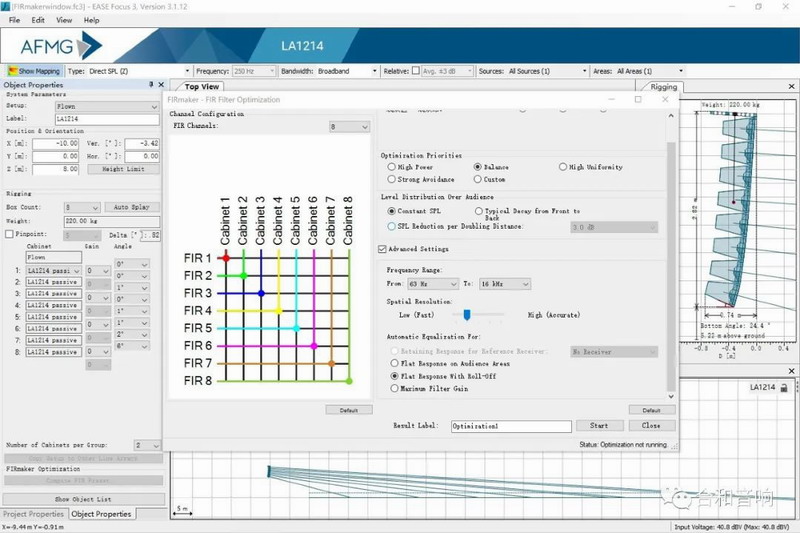Enable the Pinpoint checkbox
This screenshot has width=800, height=533.
[10, 234]
